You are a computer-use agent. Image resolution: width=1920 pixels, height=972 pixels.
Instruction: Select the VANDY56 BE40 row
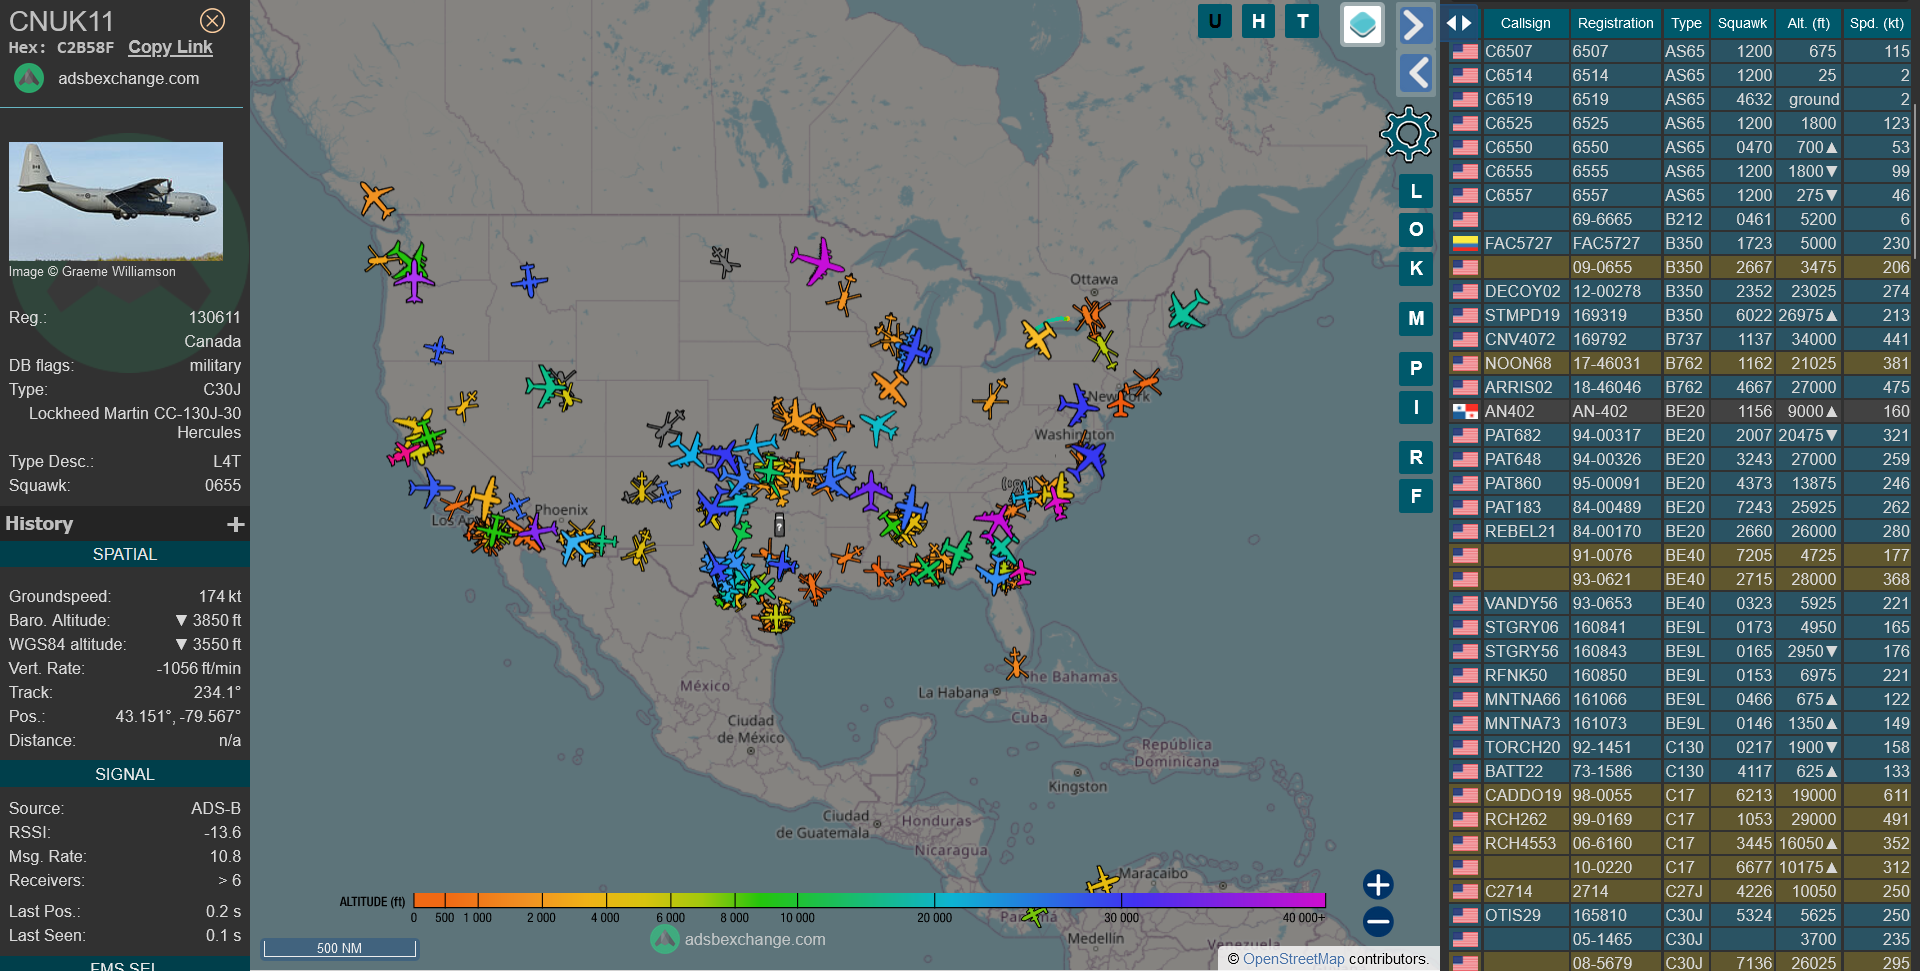1680,603
